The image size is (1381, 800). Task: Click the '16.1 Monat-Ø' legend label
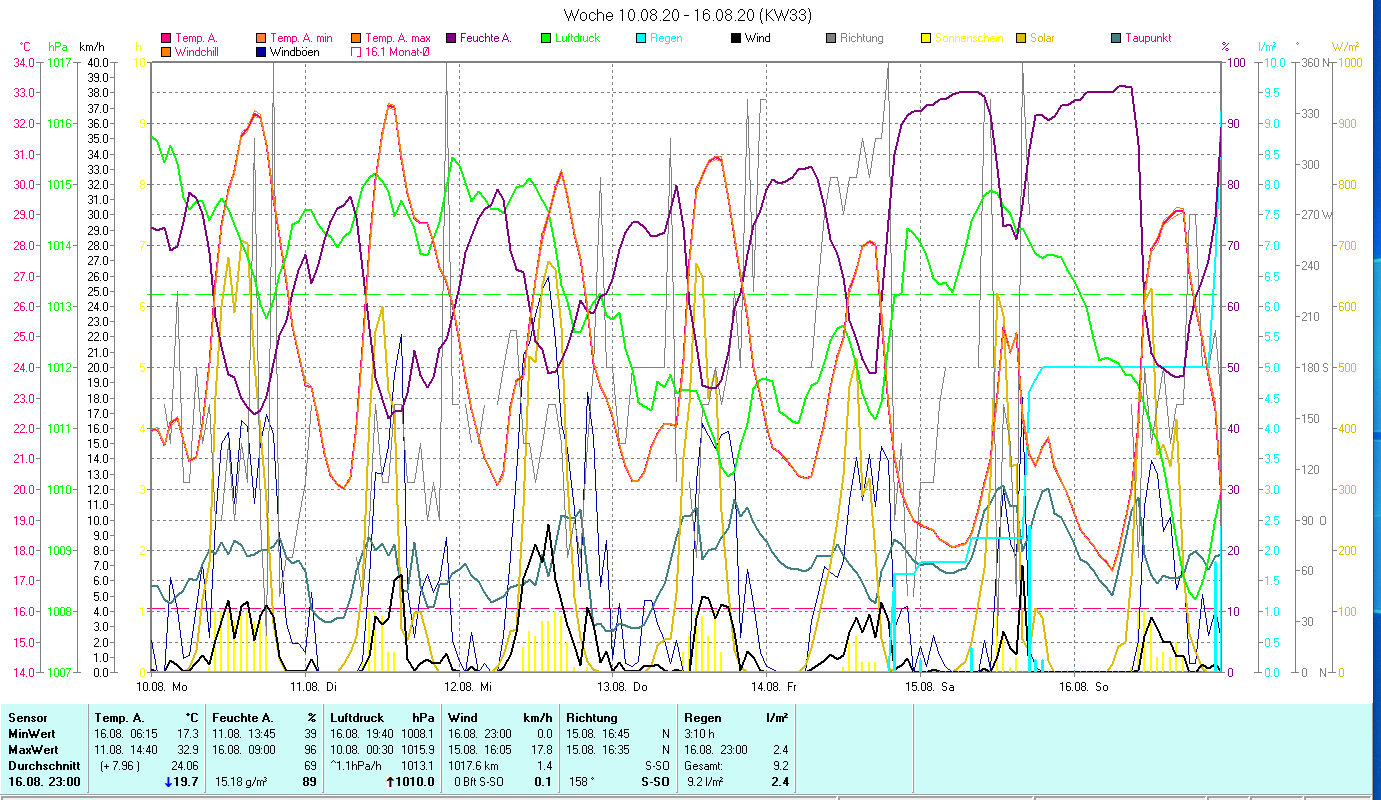coord(397,51)
